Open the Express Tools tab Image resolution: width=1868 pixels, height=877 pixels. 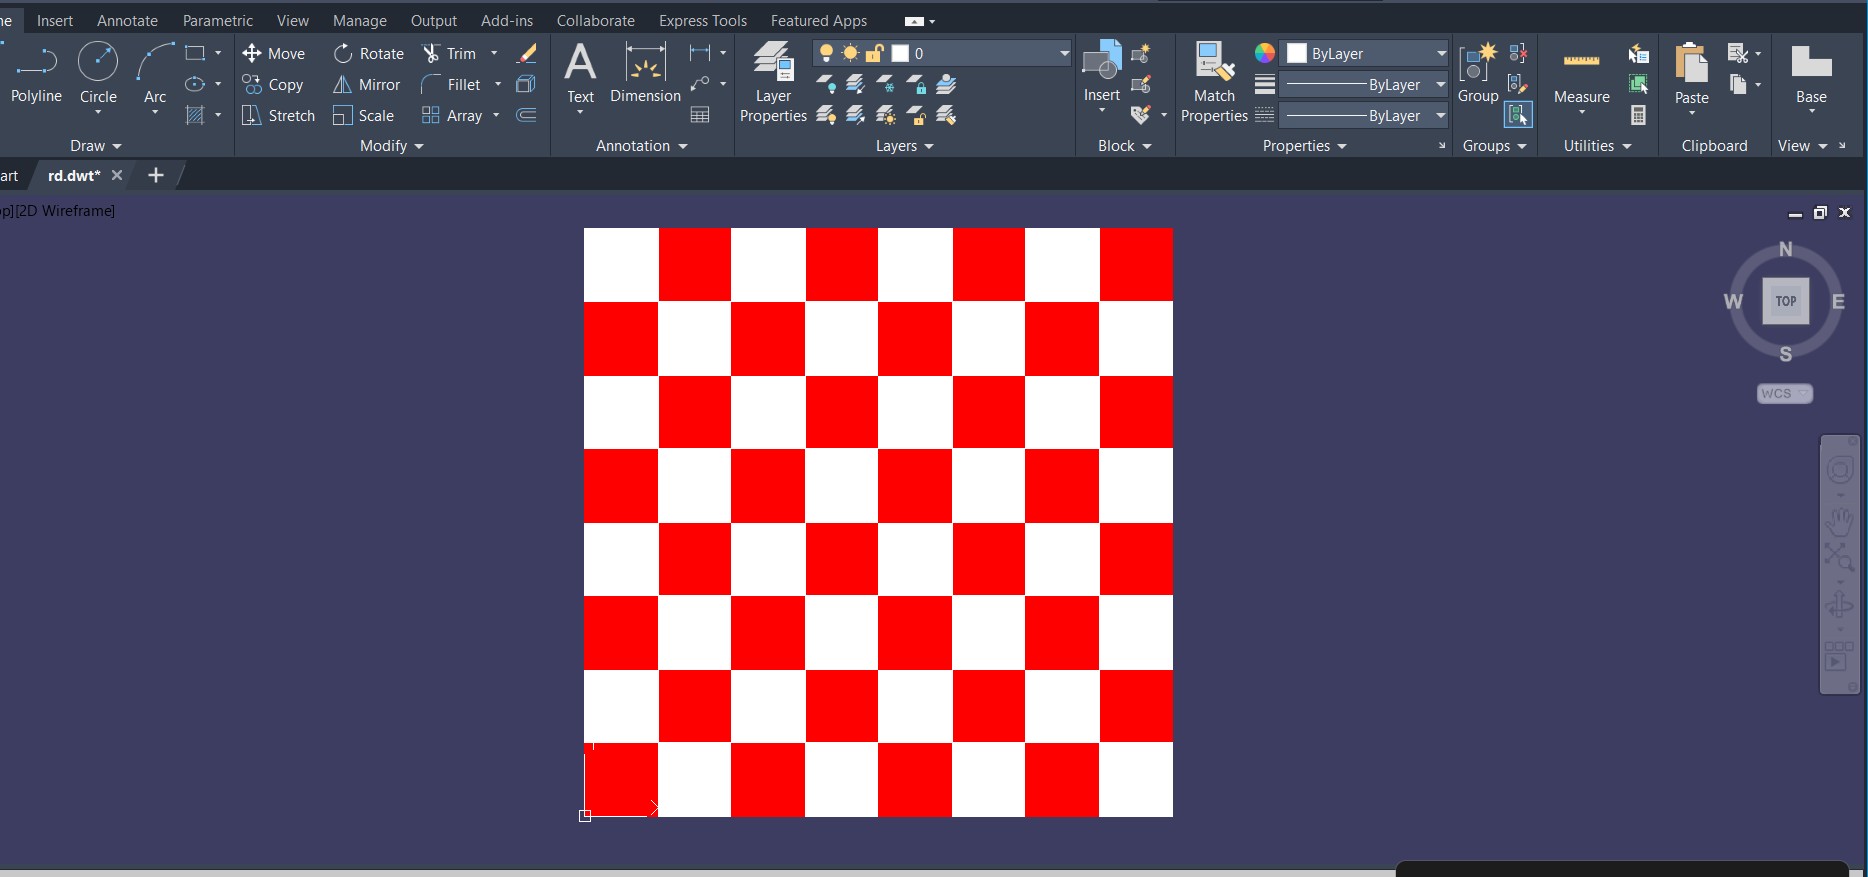(702, 20)
